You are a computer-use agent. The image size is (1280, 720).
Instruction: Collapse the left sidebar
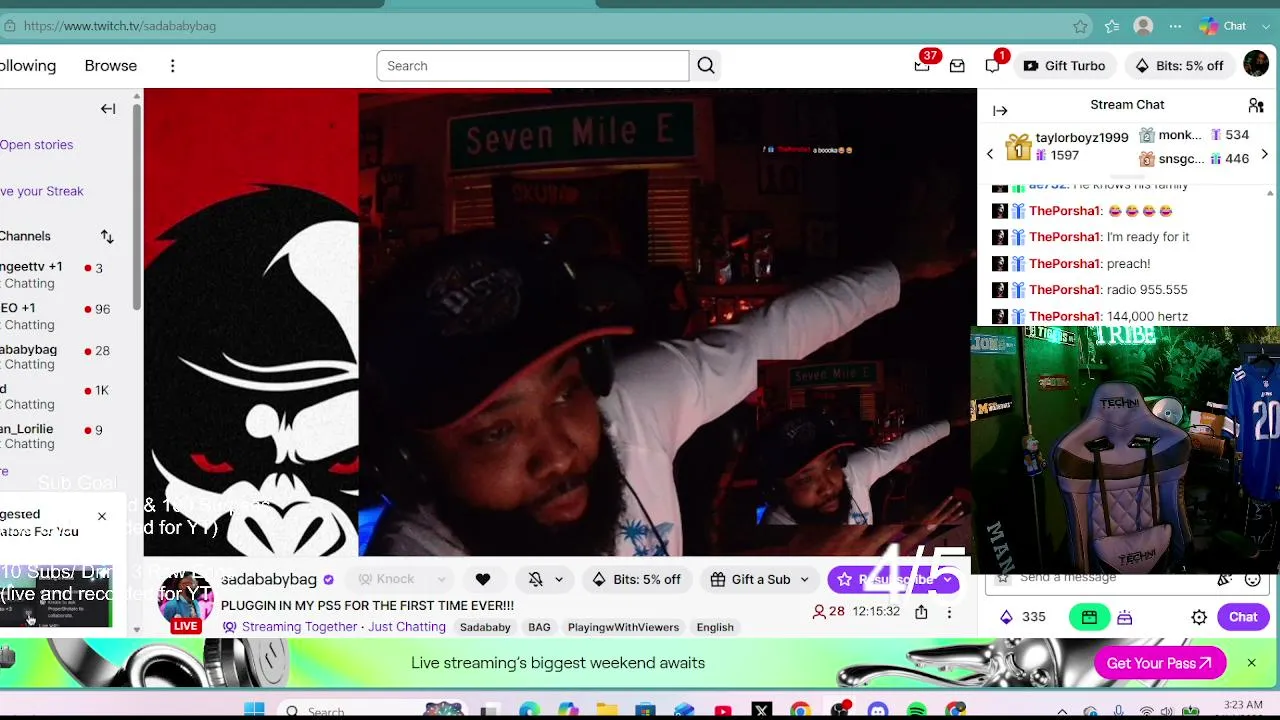(108, 109)
